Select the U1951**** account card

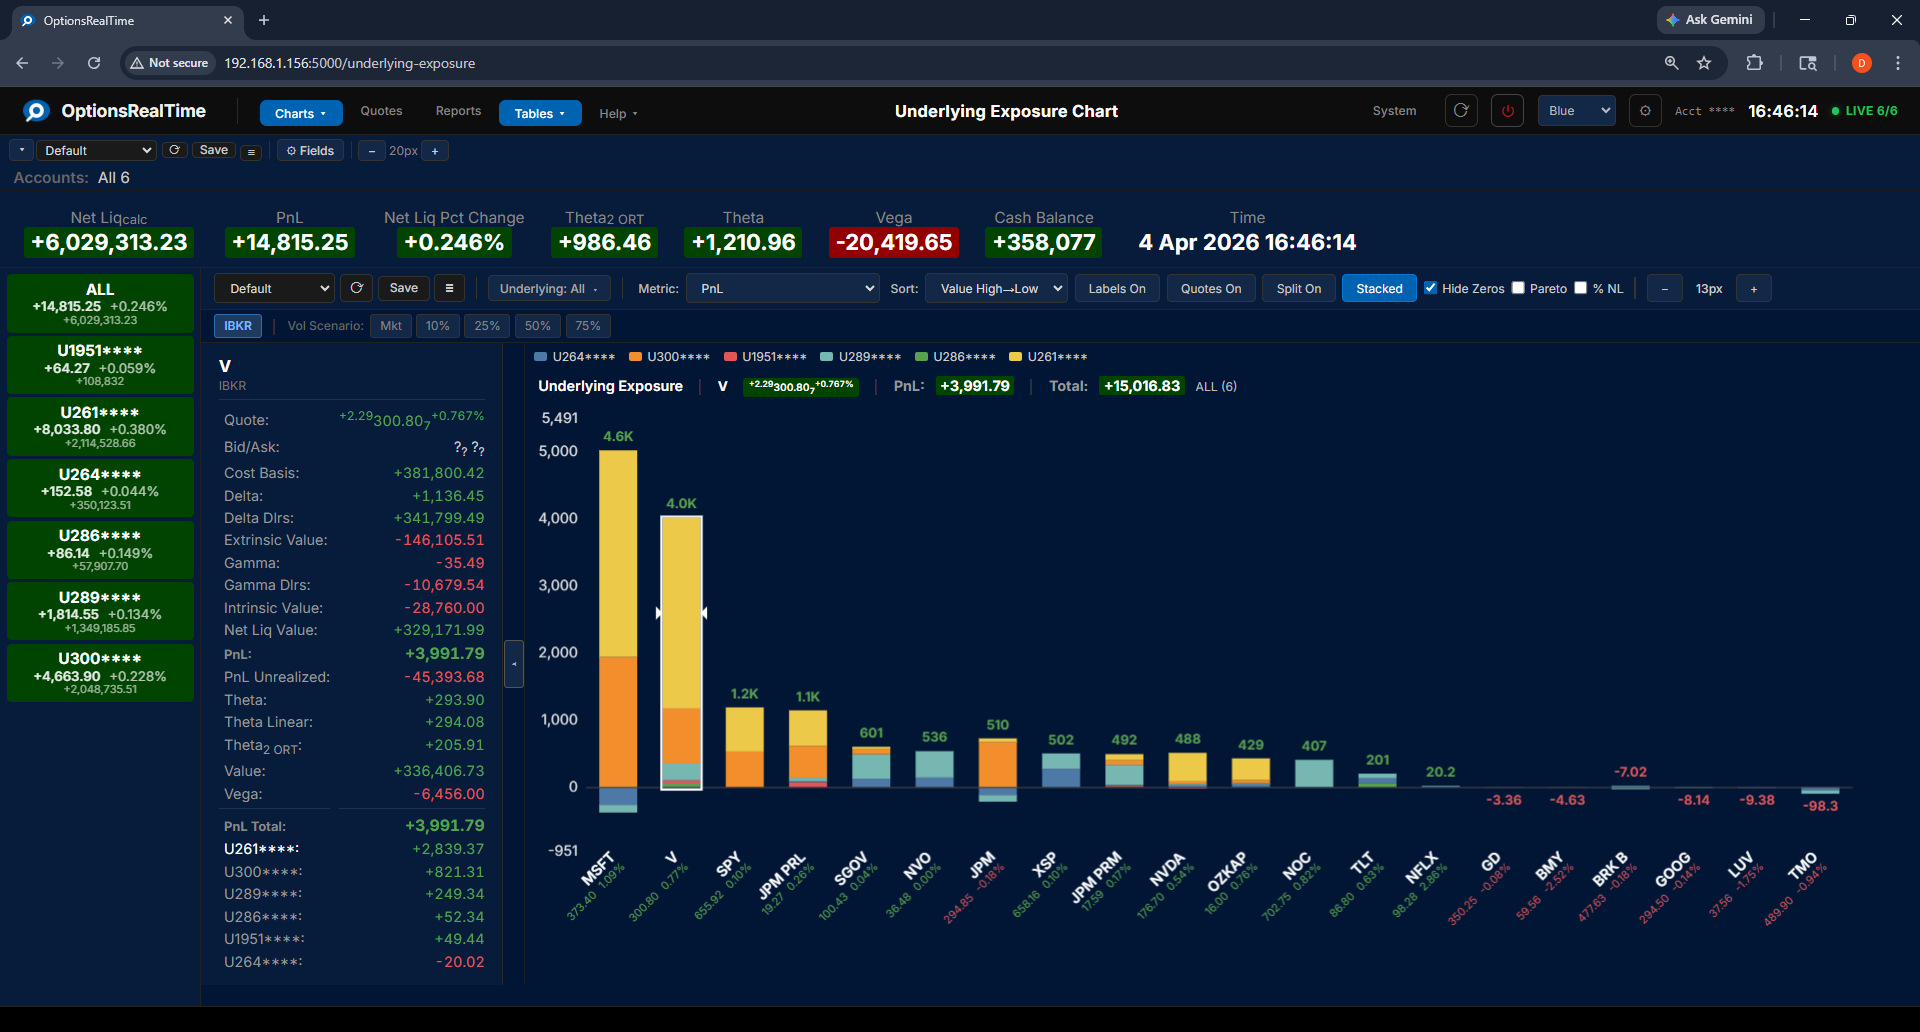100,365
